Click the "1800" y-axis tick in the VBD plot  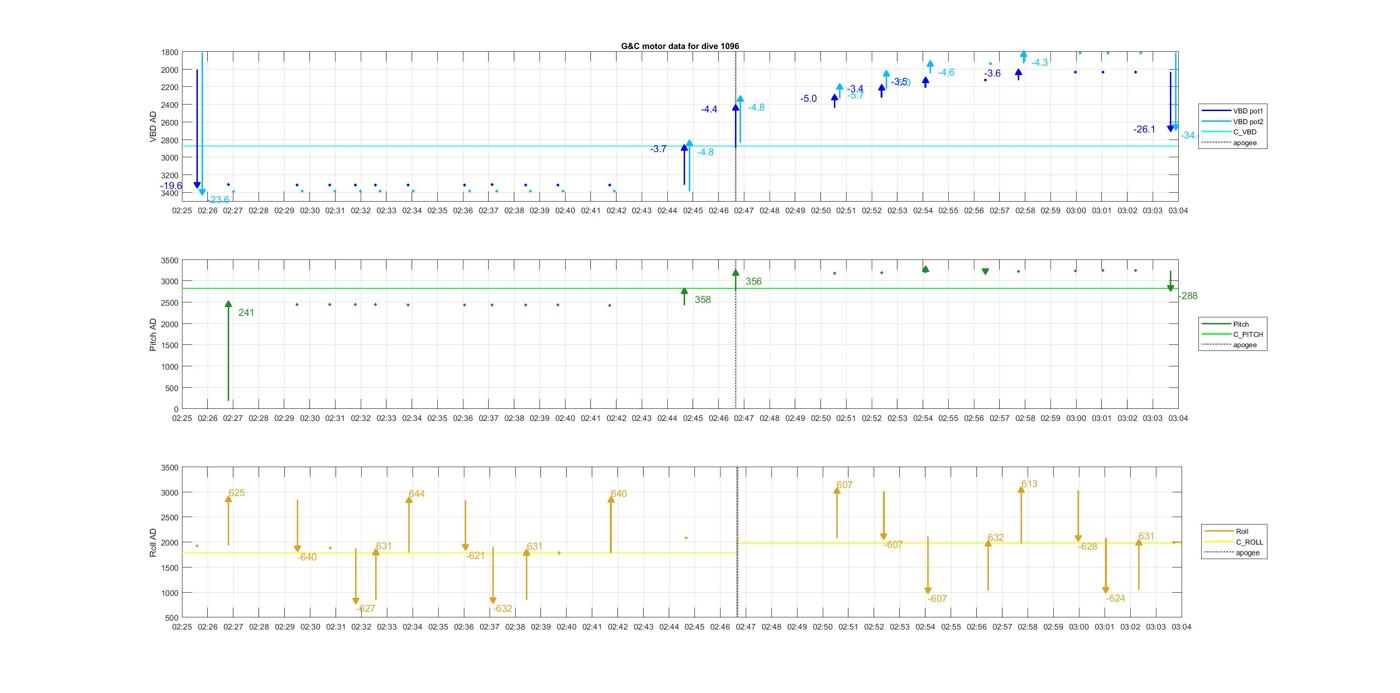170,52
